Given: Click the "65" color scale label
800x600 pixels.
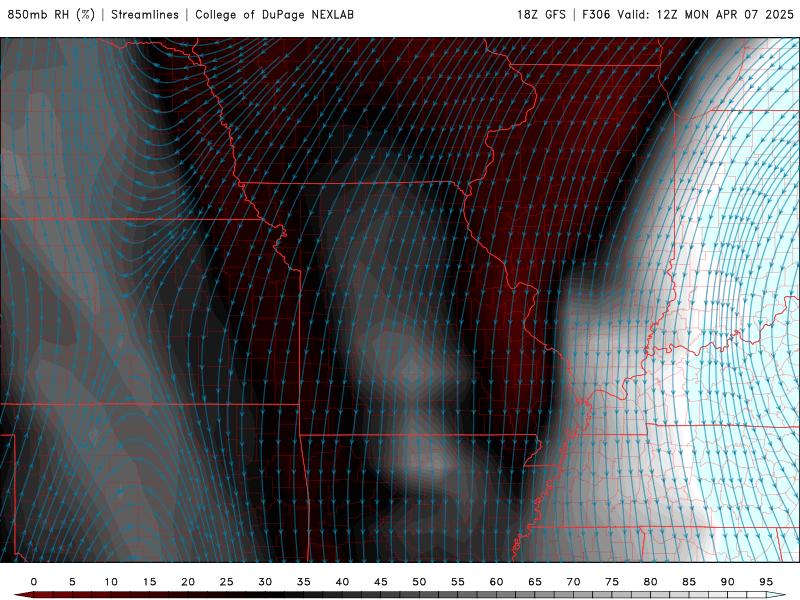Looking at the screenshot, I should point(535,582).
